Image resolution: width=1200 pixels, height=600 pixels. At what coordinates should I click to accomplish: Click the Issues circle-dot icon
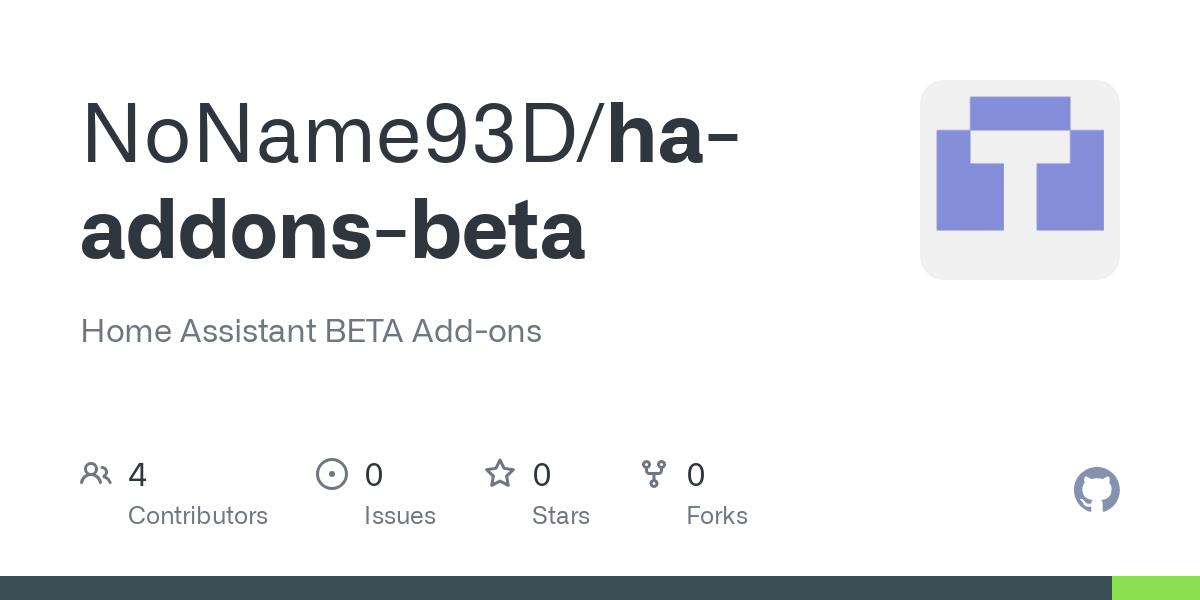(x=331, y=474)
